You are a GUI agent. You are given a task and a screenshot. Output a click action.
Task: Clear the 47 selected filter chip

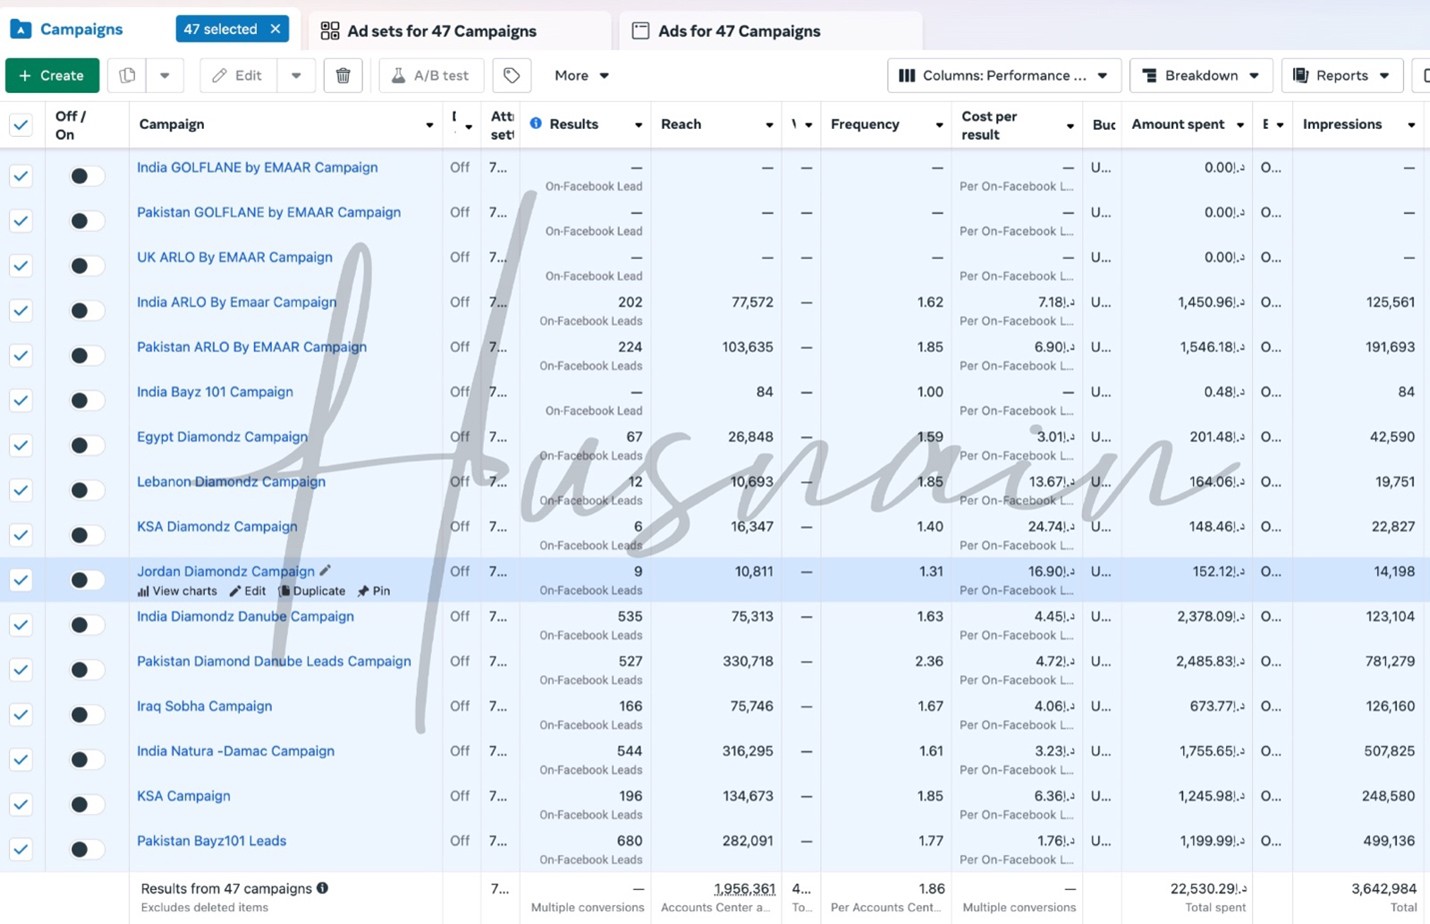point(275,29)
